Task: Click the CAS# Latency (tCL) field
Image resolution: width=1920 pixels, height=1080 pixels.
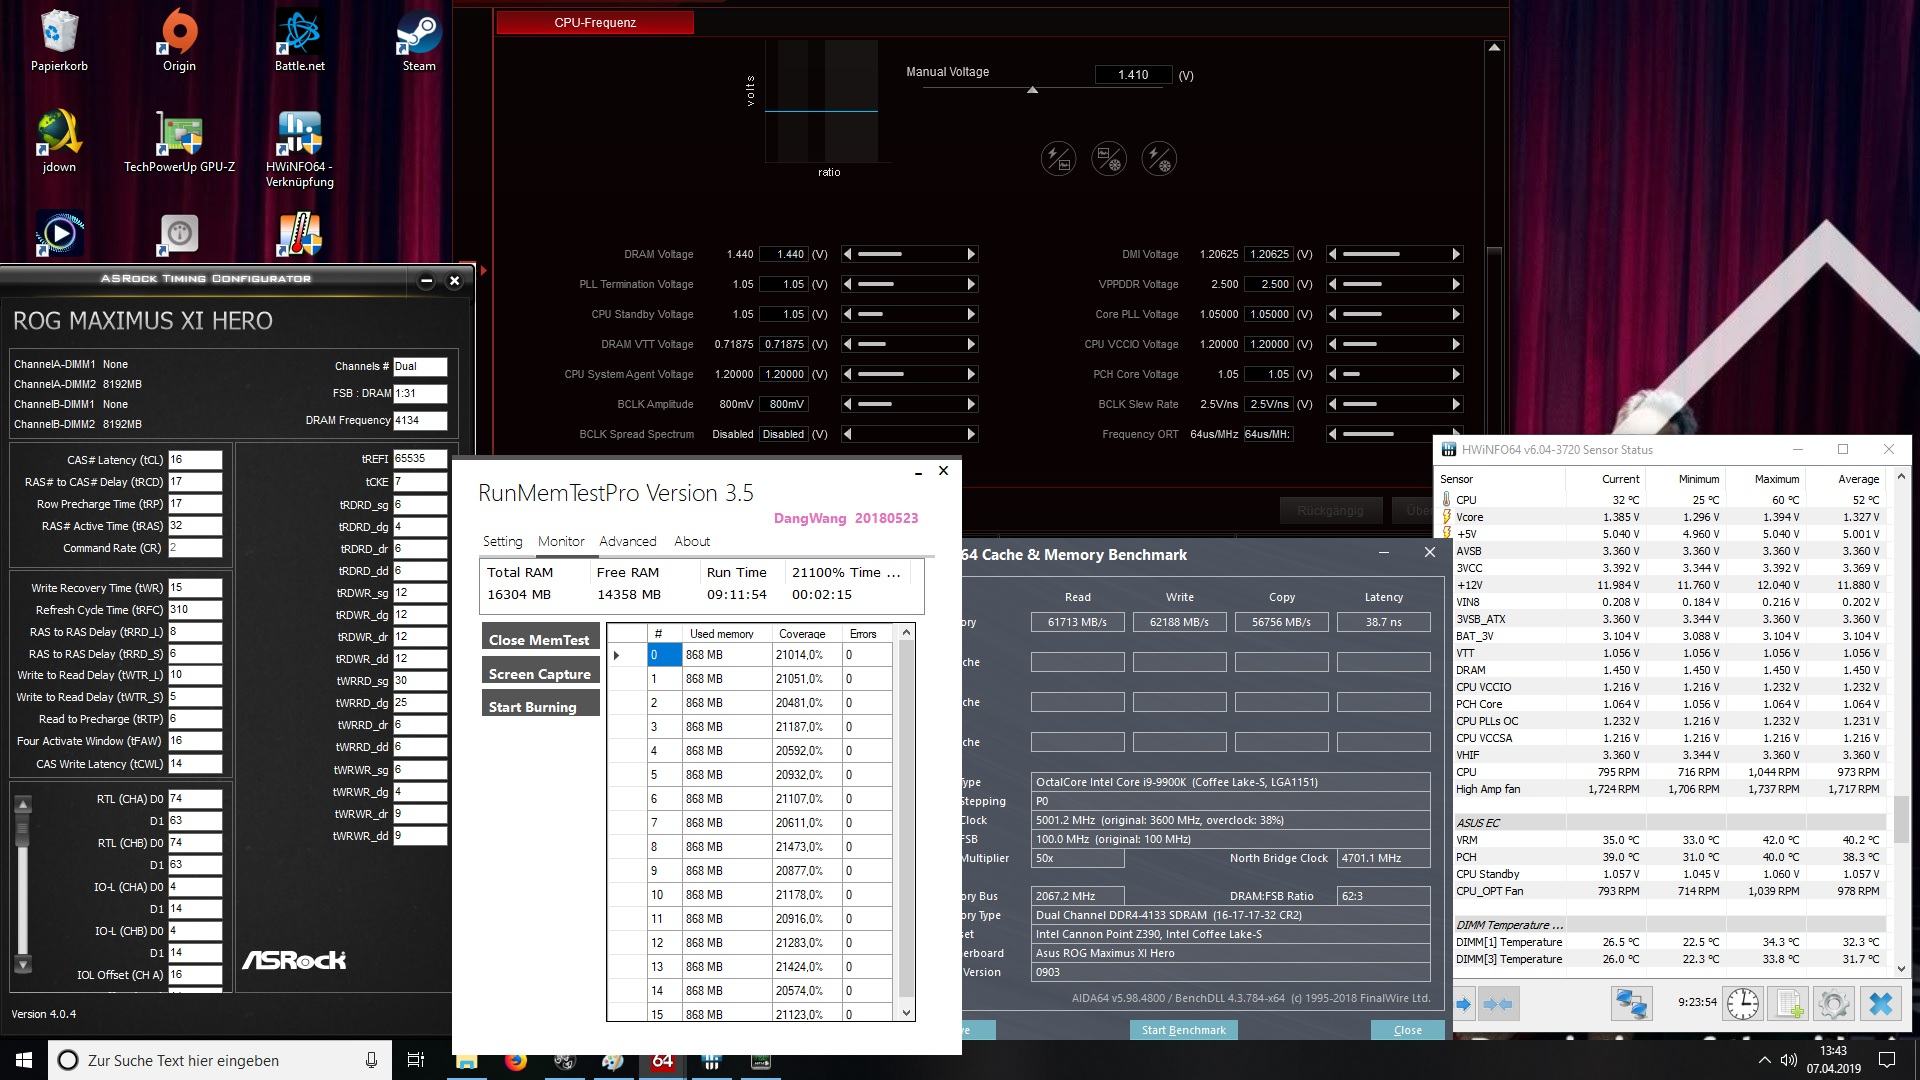Action: [x=195, y=460]
